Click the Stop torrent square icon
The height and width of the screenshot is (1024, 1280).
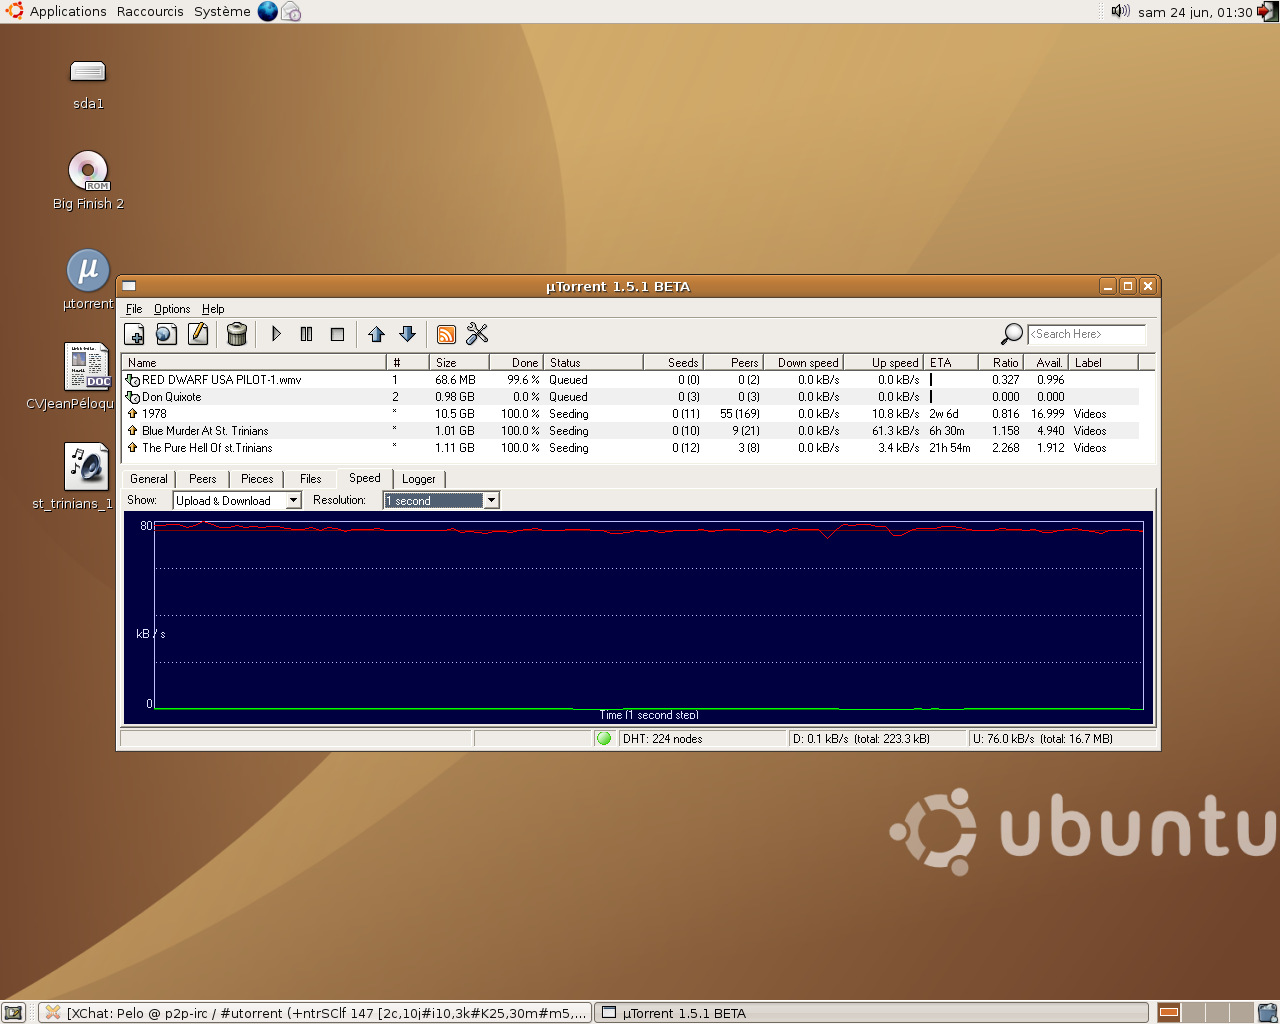337,334
